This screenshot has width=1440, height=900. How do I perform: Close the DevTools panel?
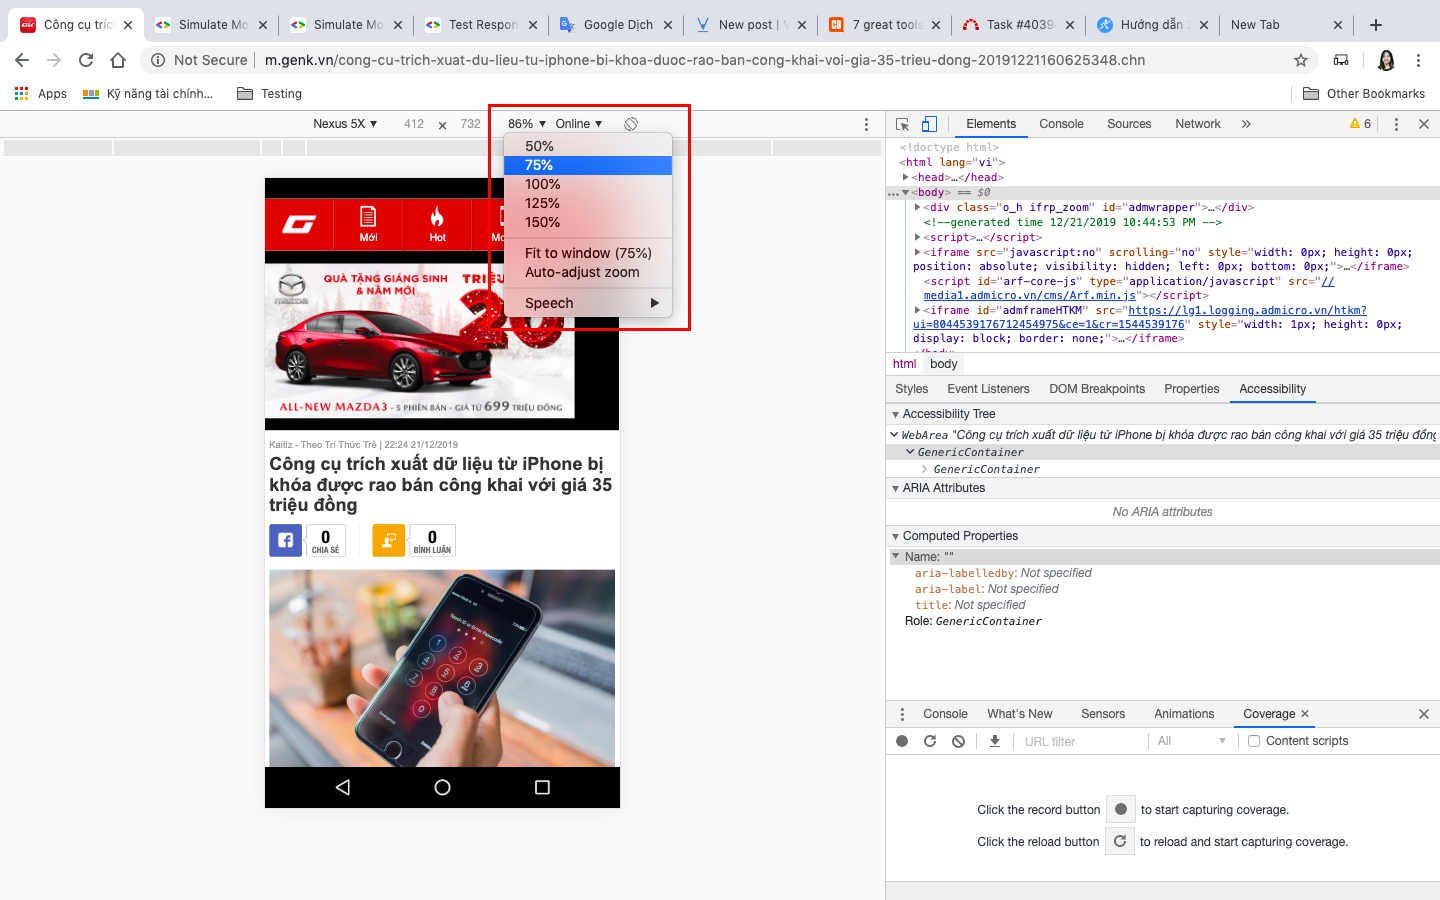(1424, 124)
